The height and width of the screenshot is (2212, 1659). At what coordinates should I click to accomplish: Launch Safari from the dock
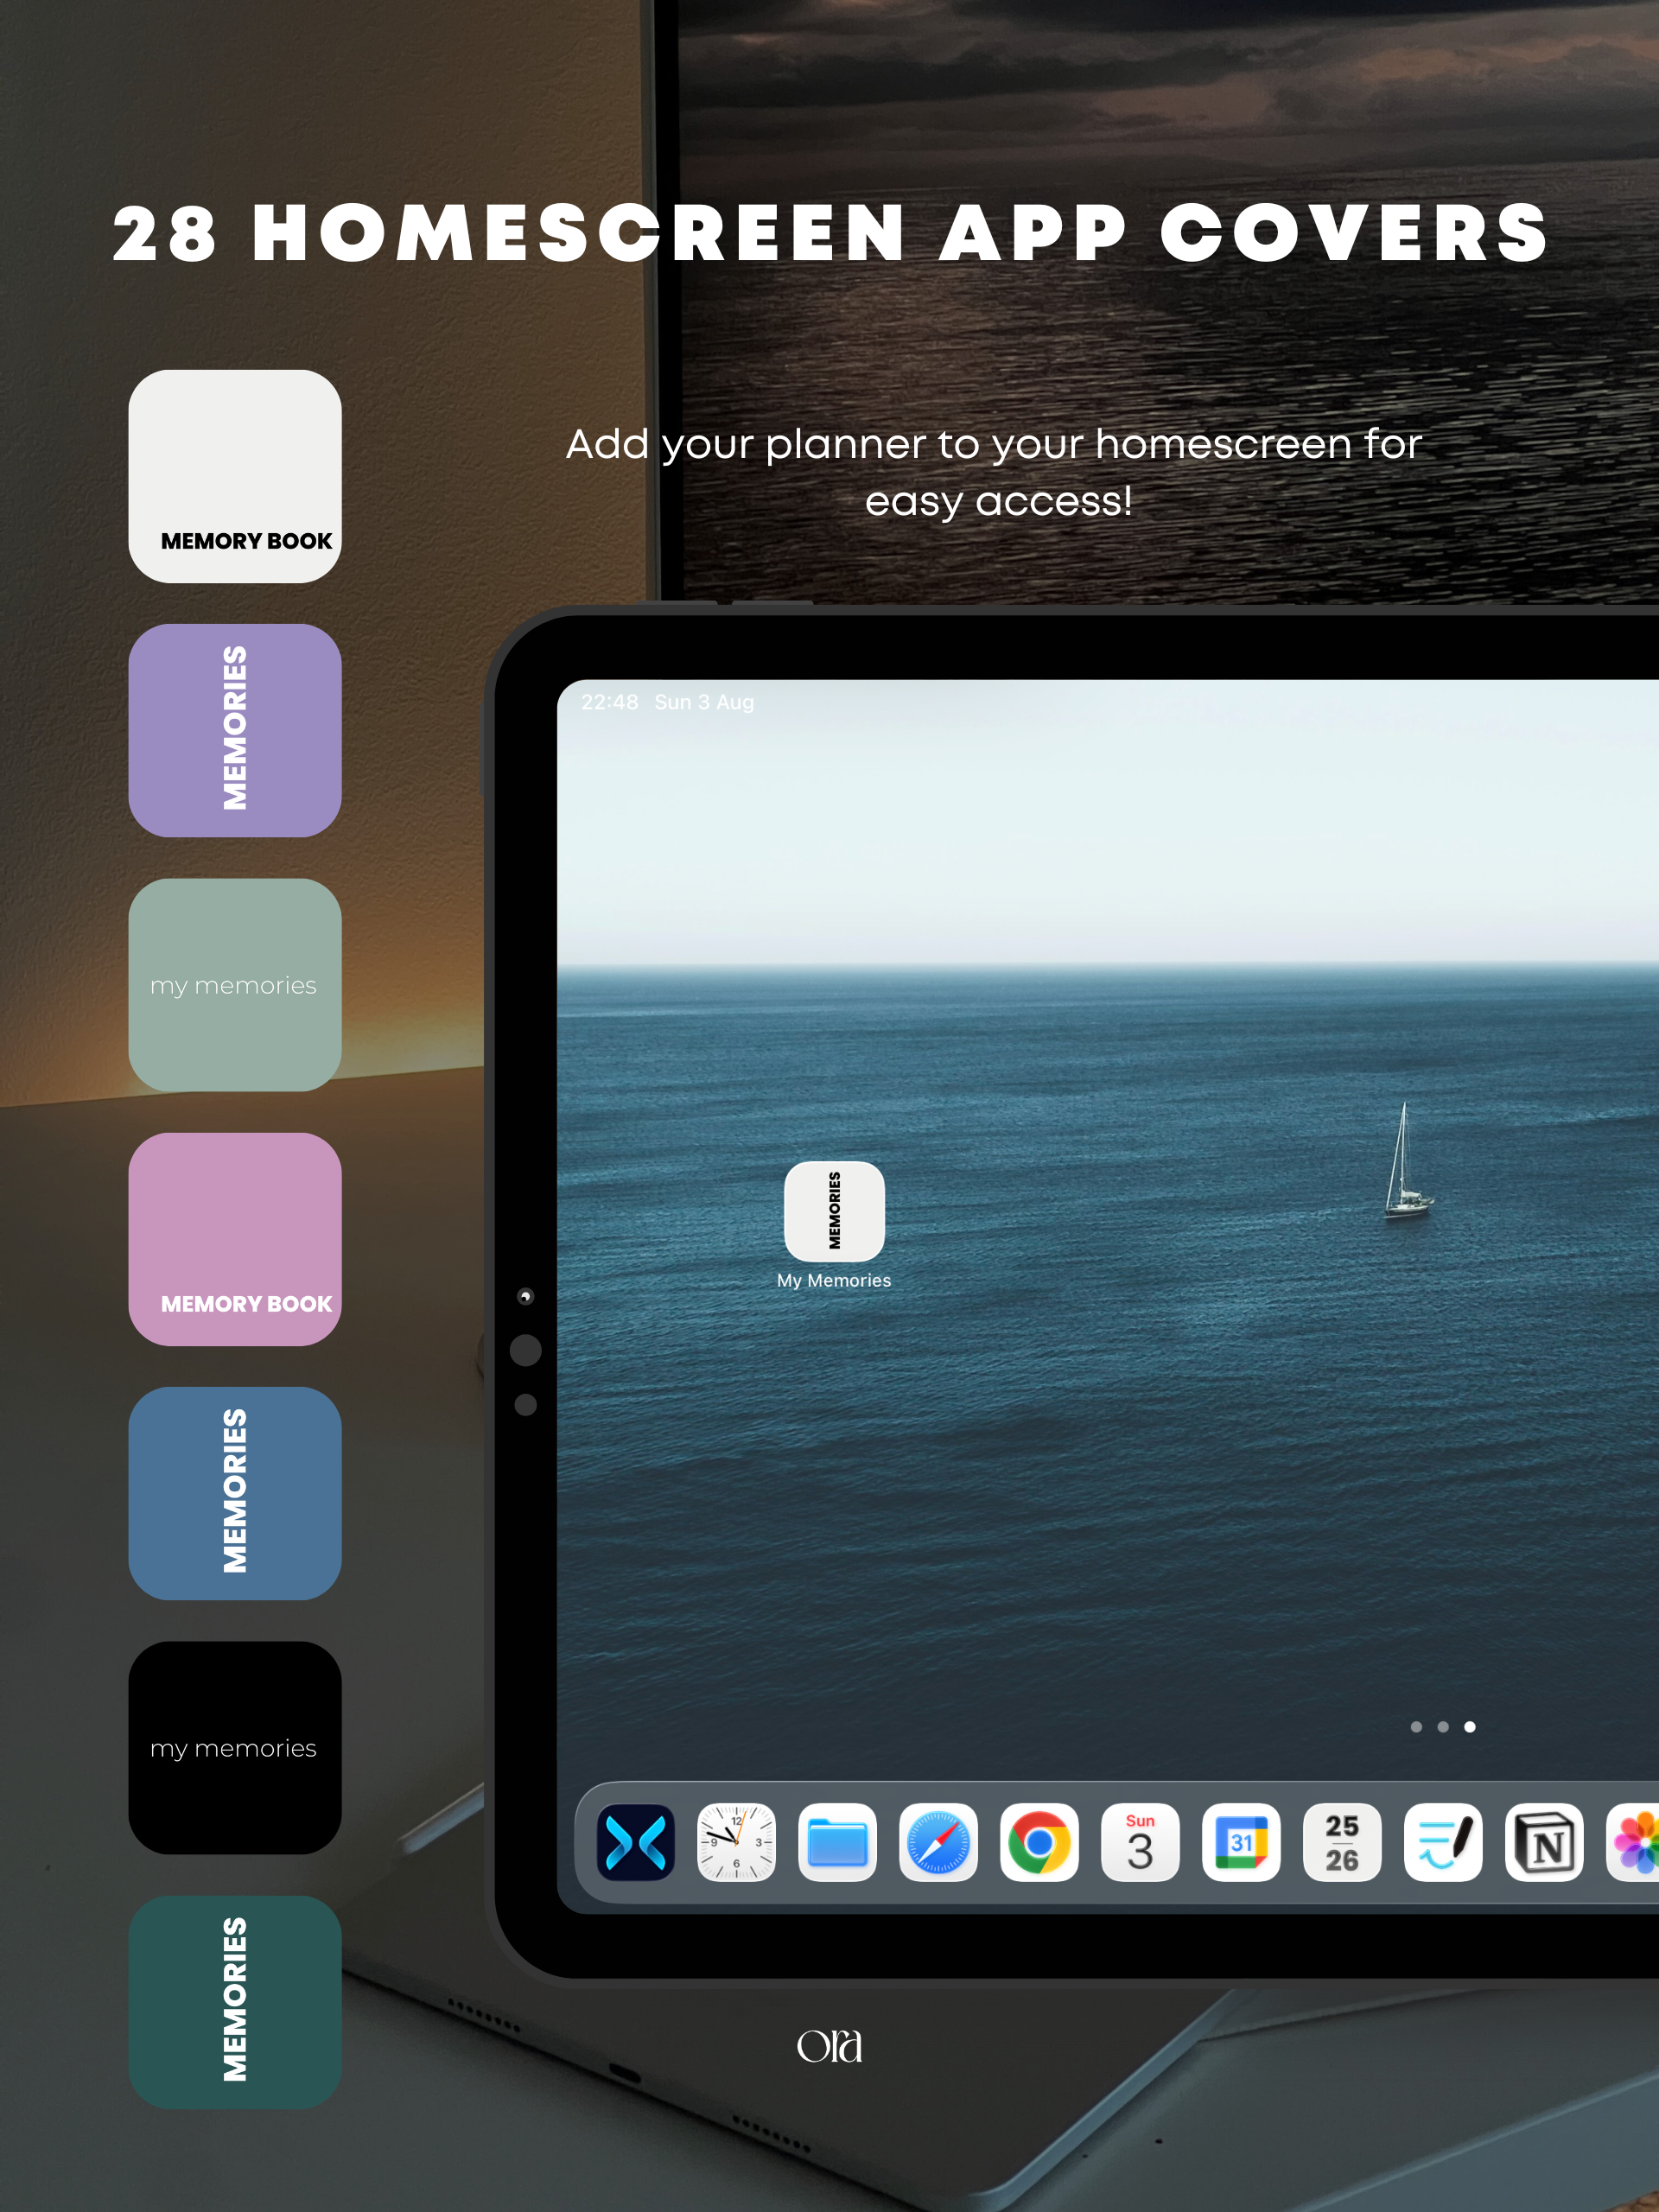point(938,1842)
